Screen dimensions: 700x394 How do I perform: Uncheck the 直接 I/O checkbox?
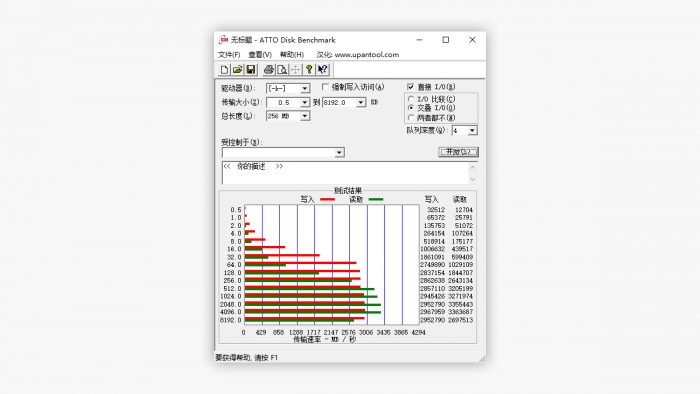tap(410, 87)
